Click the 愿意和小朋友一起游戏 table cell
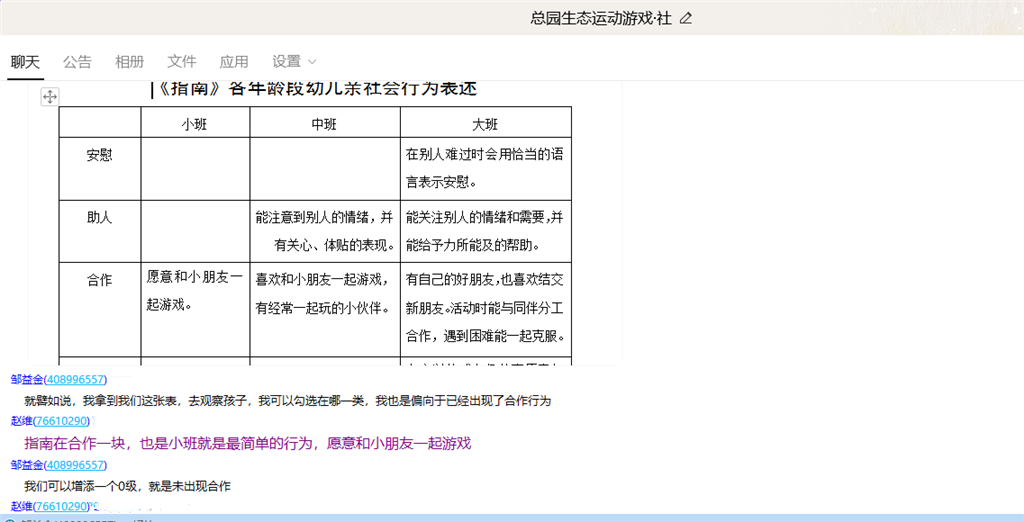Image resolution: width=1024 pixels, height=522 pixels. 194,291
